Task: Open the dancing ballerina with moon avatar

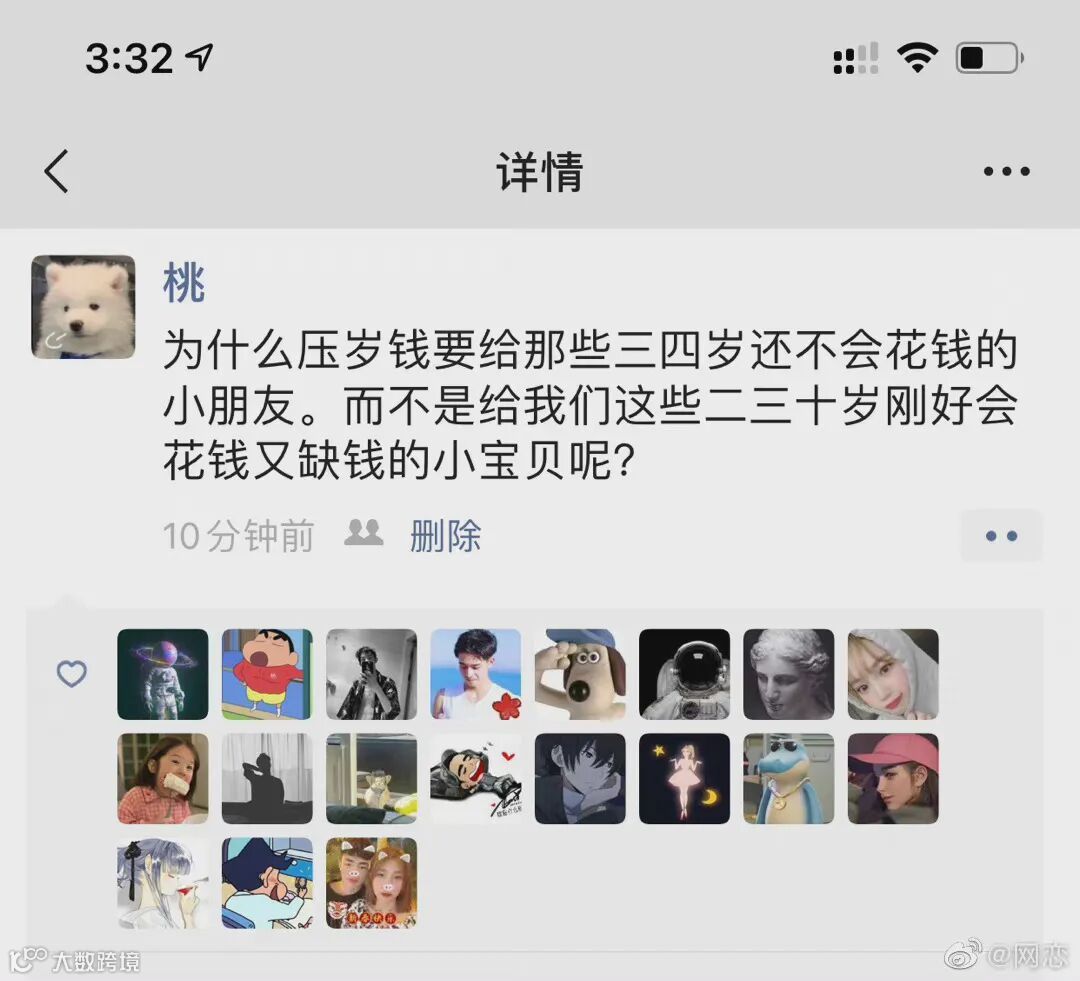Action: click(x=685, y=778)
